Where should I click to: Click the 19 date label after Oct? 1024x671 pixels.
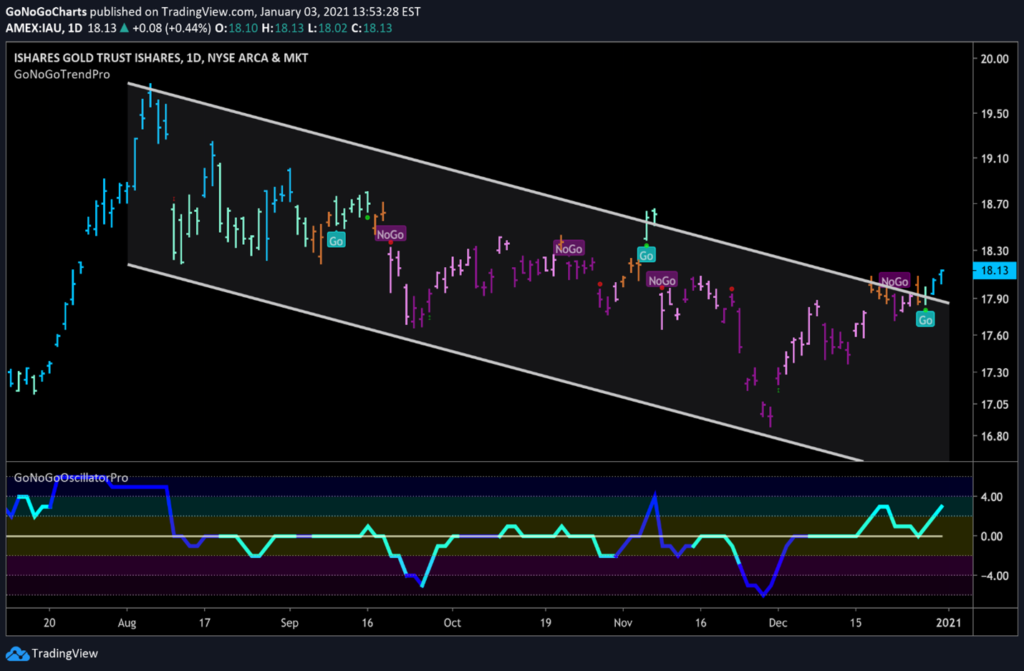545,623
